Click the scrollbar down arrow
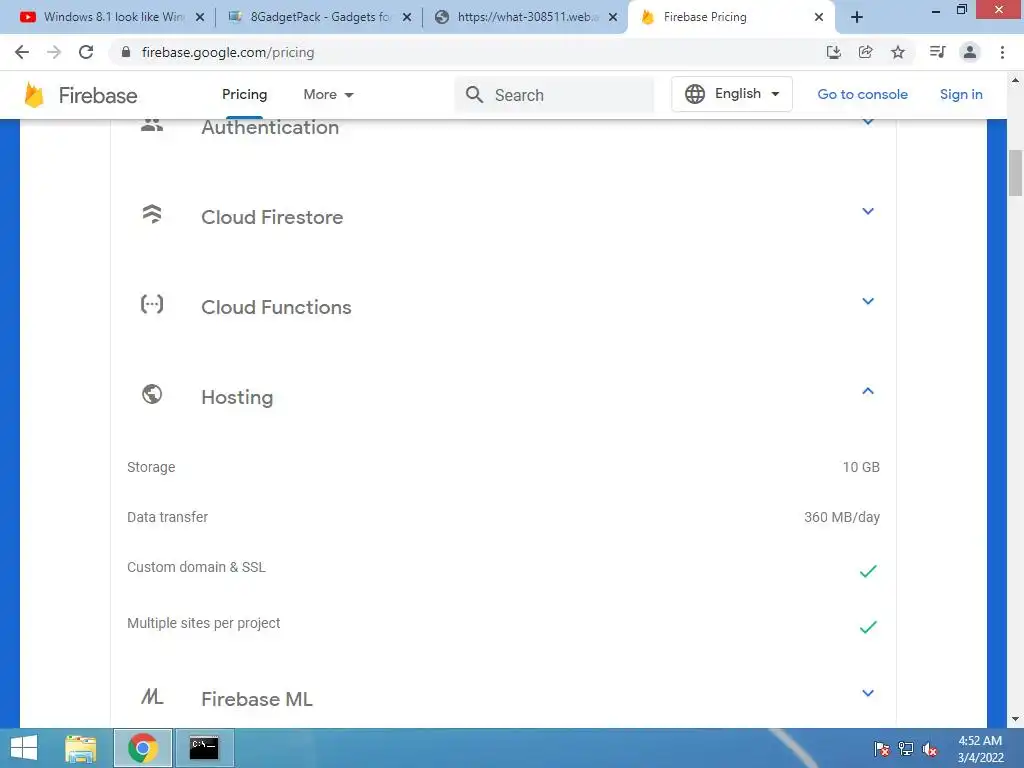1024x768 pixels. (x=1015, y=719)
